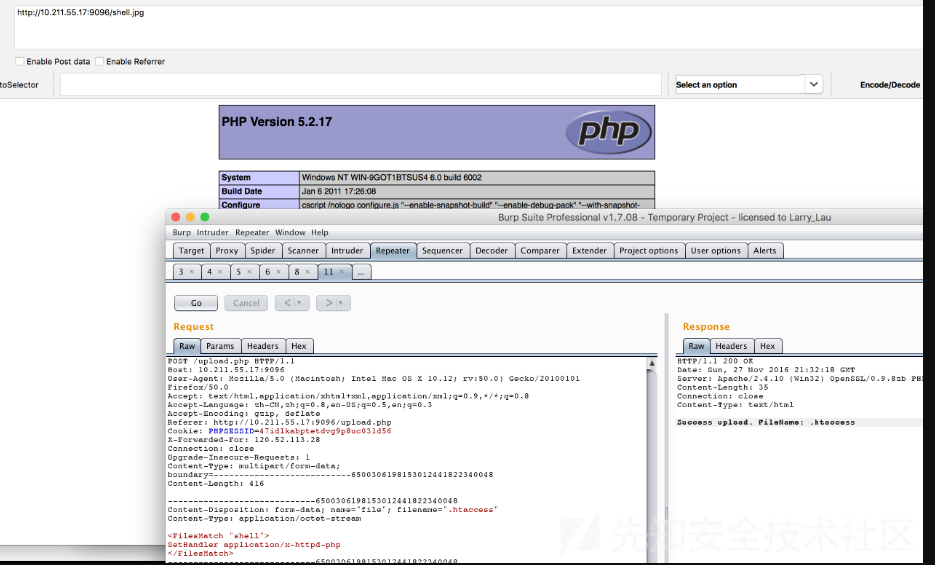The height and width of the screenshot is (565, 935).
Task: Switch to the Target tab
Action: pos(191,251)
